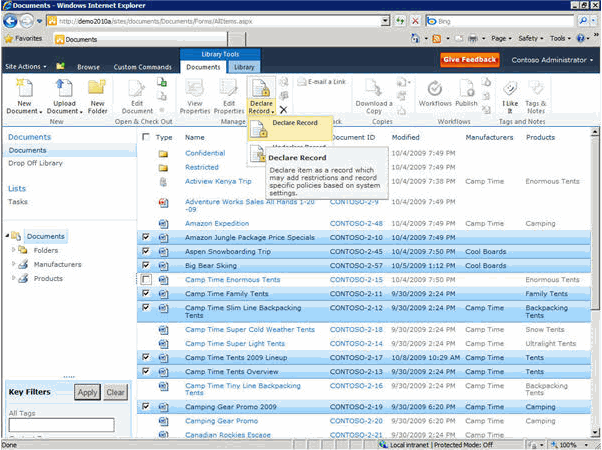Open the Drop Off Library link
Screen dimensions: 602x450
(35, 163)
